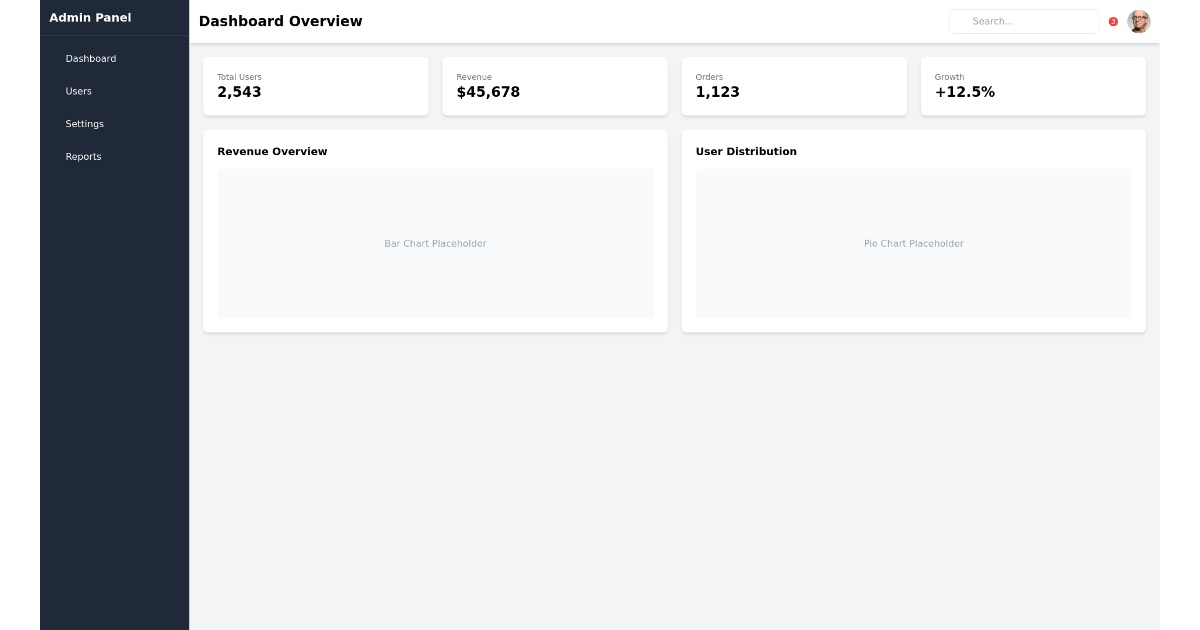
Task: Click the dark sidebar background area
Action: click(114, 400)
